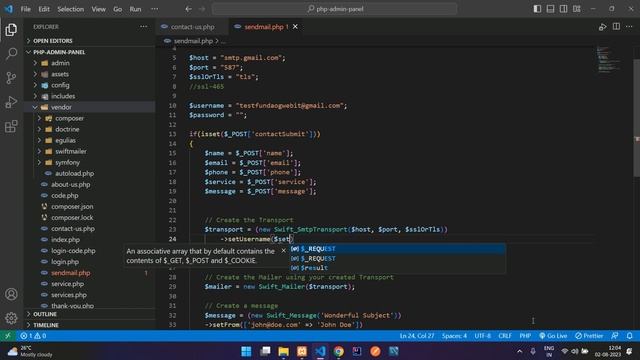Image resolution: width=640 pixels, height=360 pixels.
Task: Click the php-admin-panel command center search
Action: pos(335,9)
